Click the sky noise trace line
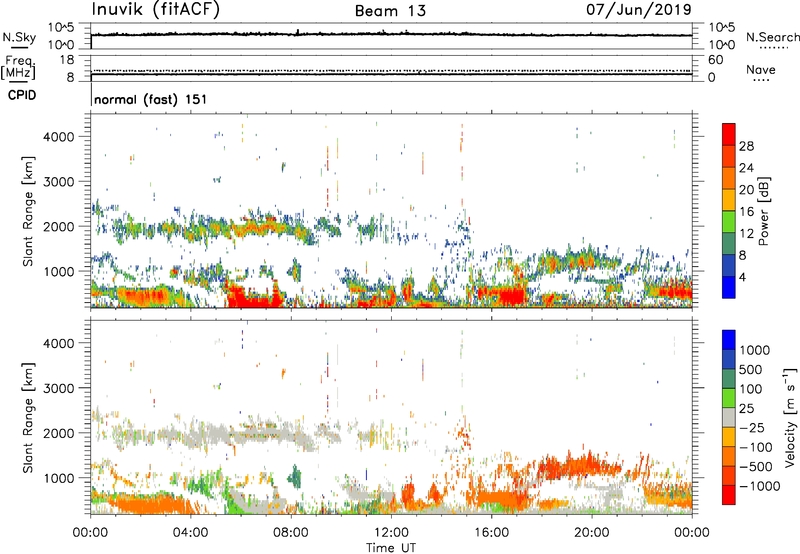 coord(391,34)
